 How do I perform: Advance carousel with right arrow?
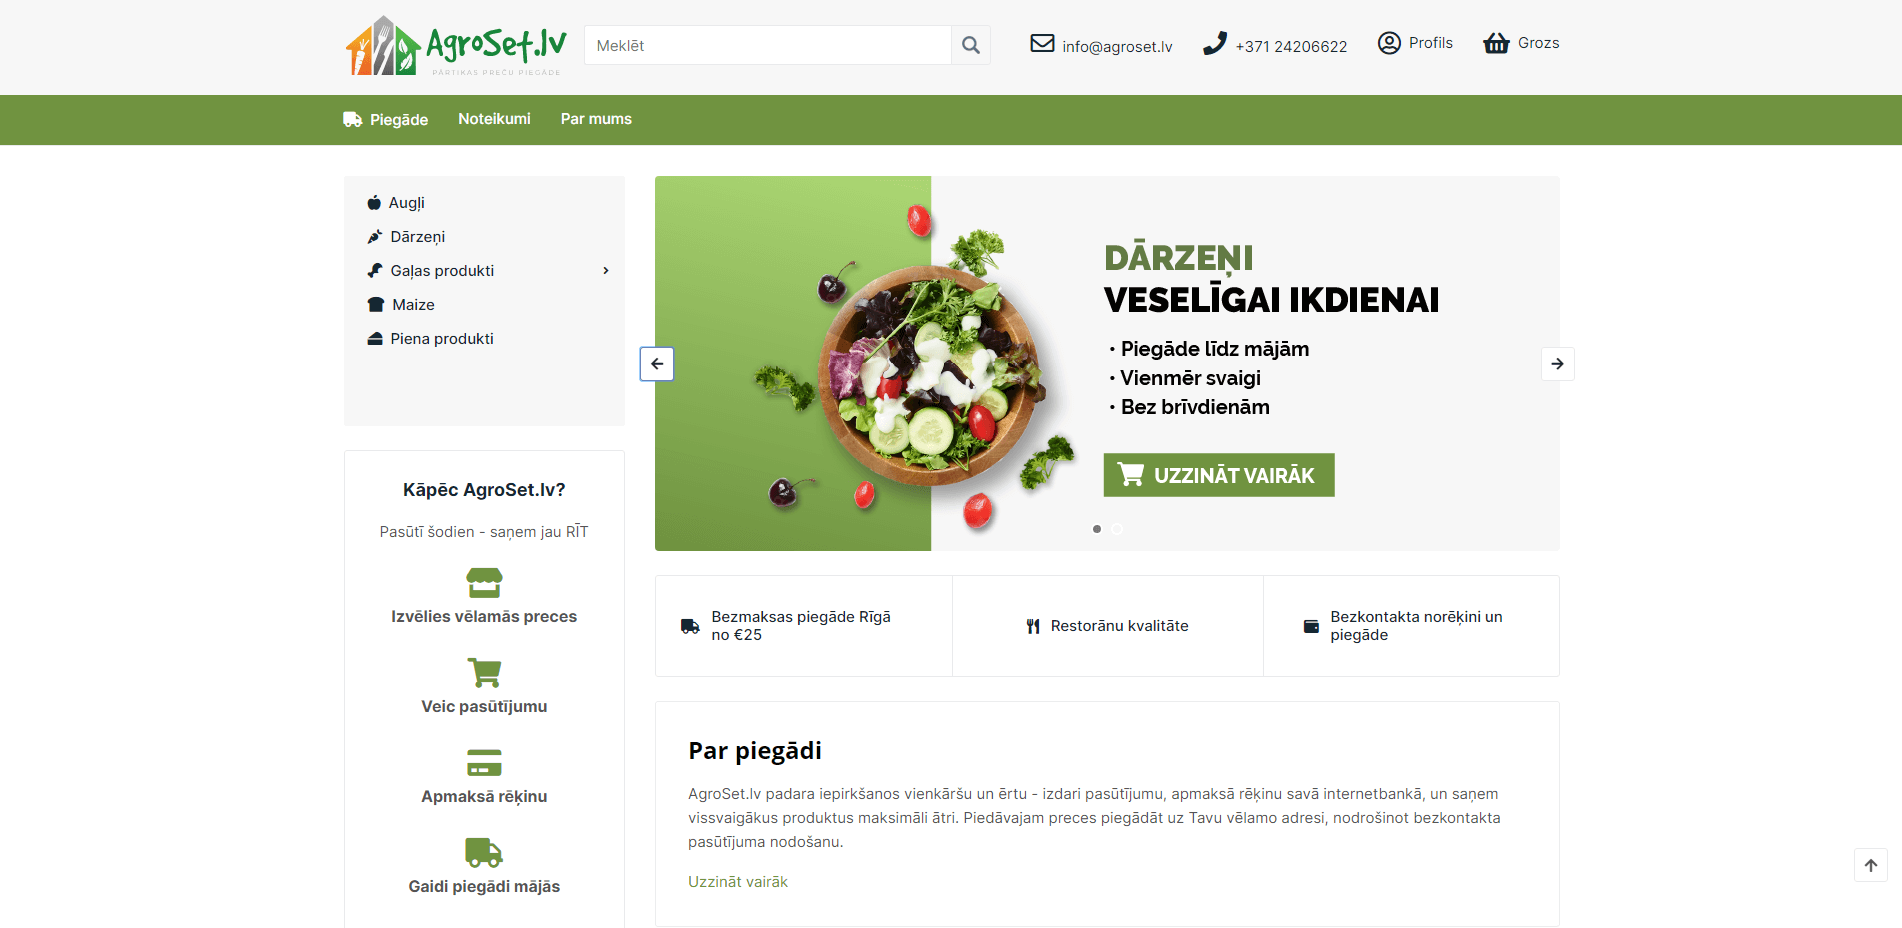pyautogui.click(x=1557, y=364)
